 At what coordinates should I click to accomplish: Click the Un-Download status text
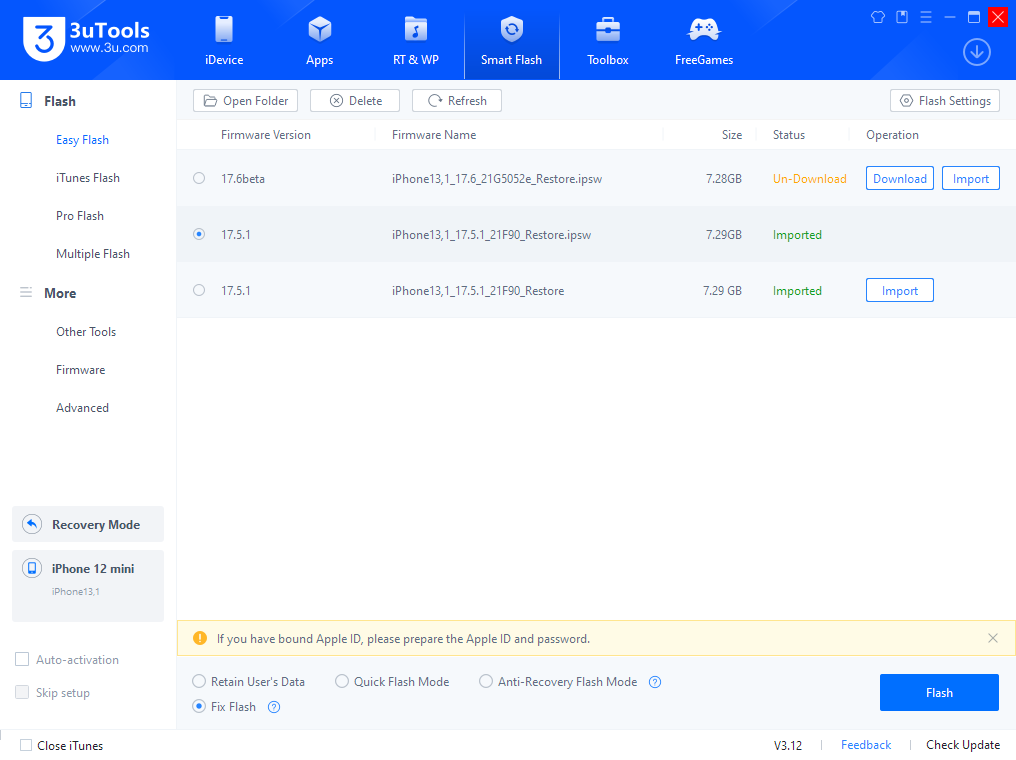tap(809, 179)
